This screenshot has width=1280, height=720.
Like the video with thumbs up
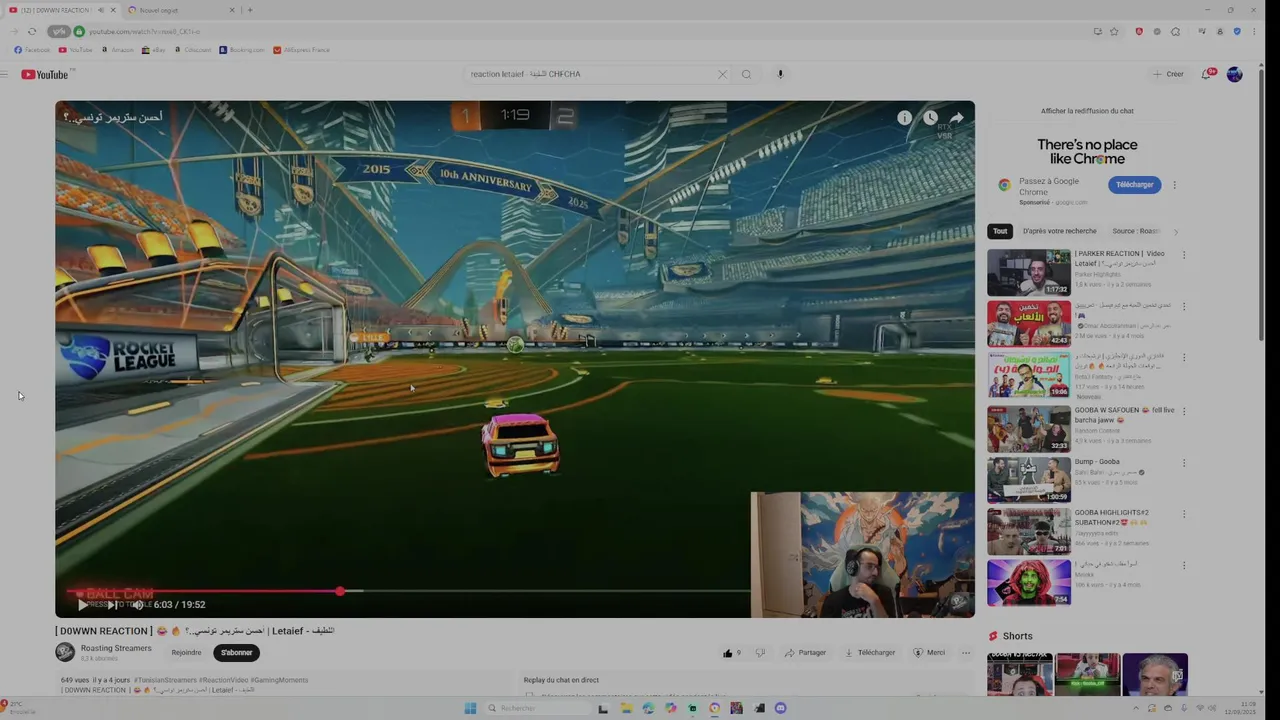click(728, 653)
